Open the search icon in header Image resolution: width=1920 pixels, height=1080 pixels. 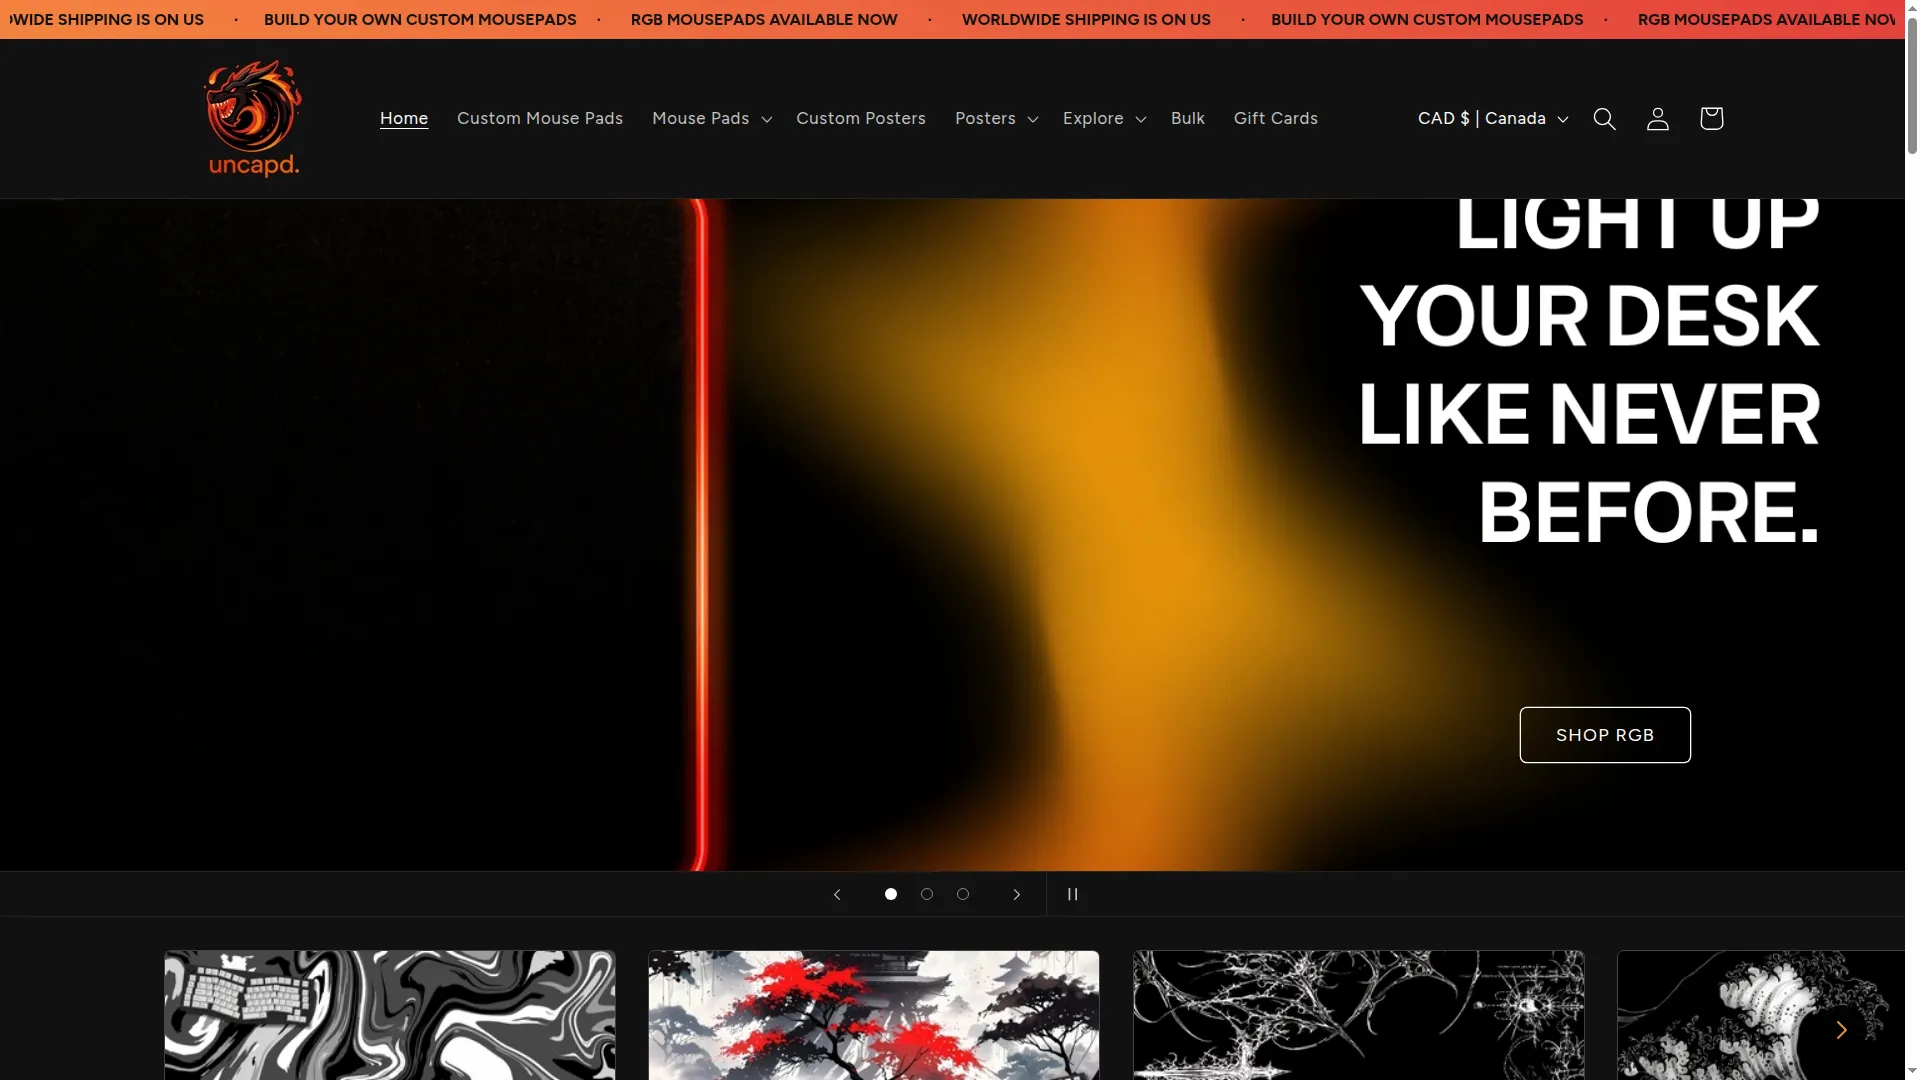pos(1604,119)
